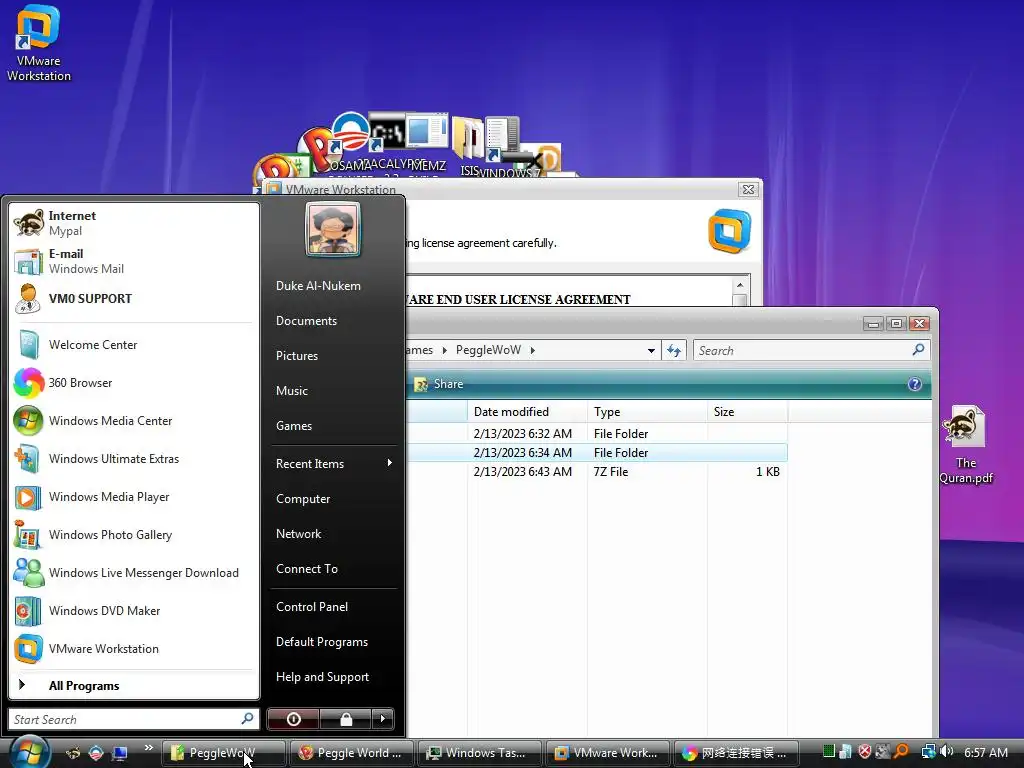Click the Explorer Search box
1024x768 pixels.
point(812,351)
